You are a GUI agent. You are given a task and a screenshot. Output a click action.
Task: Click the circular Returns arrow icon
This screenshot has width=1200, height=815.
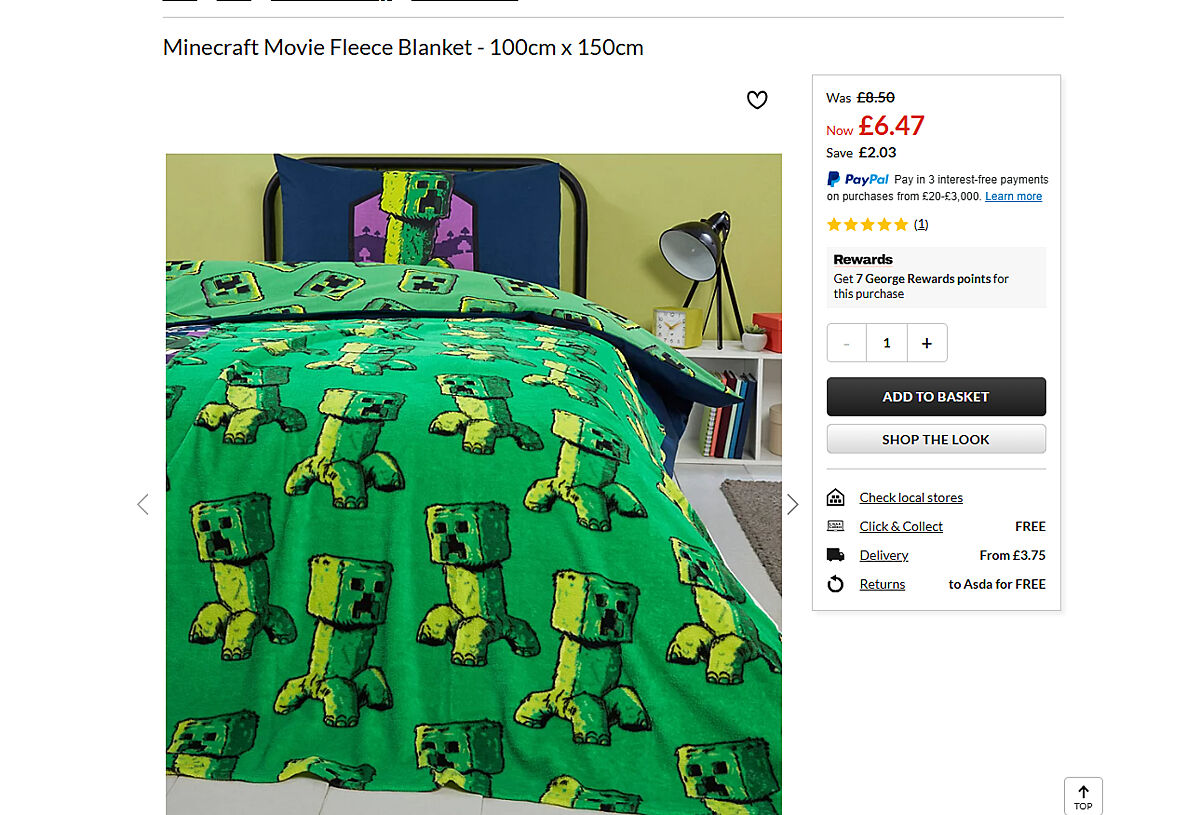coord(835,584)
